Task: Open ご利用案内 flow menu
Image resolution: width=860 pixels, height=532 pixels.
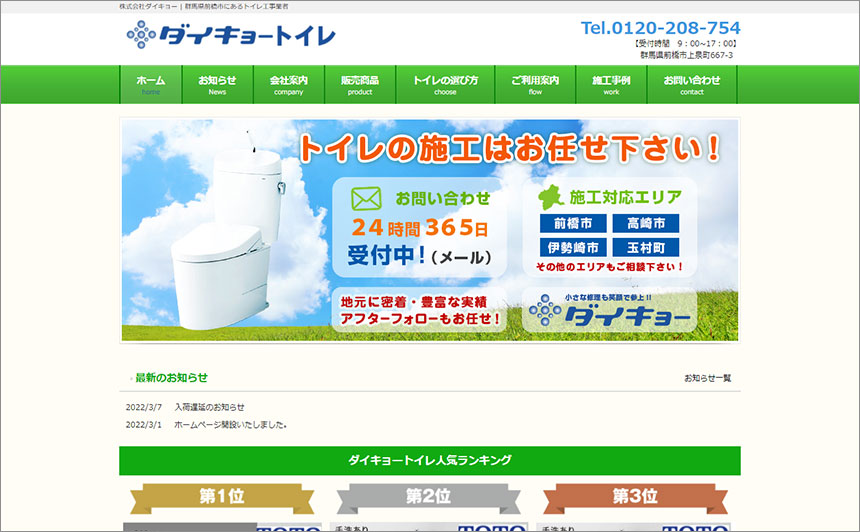Action: click(x=535, y=84)
